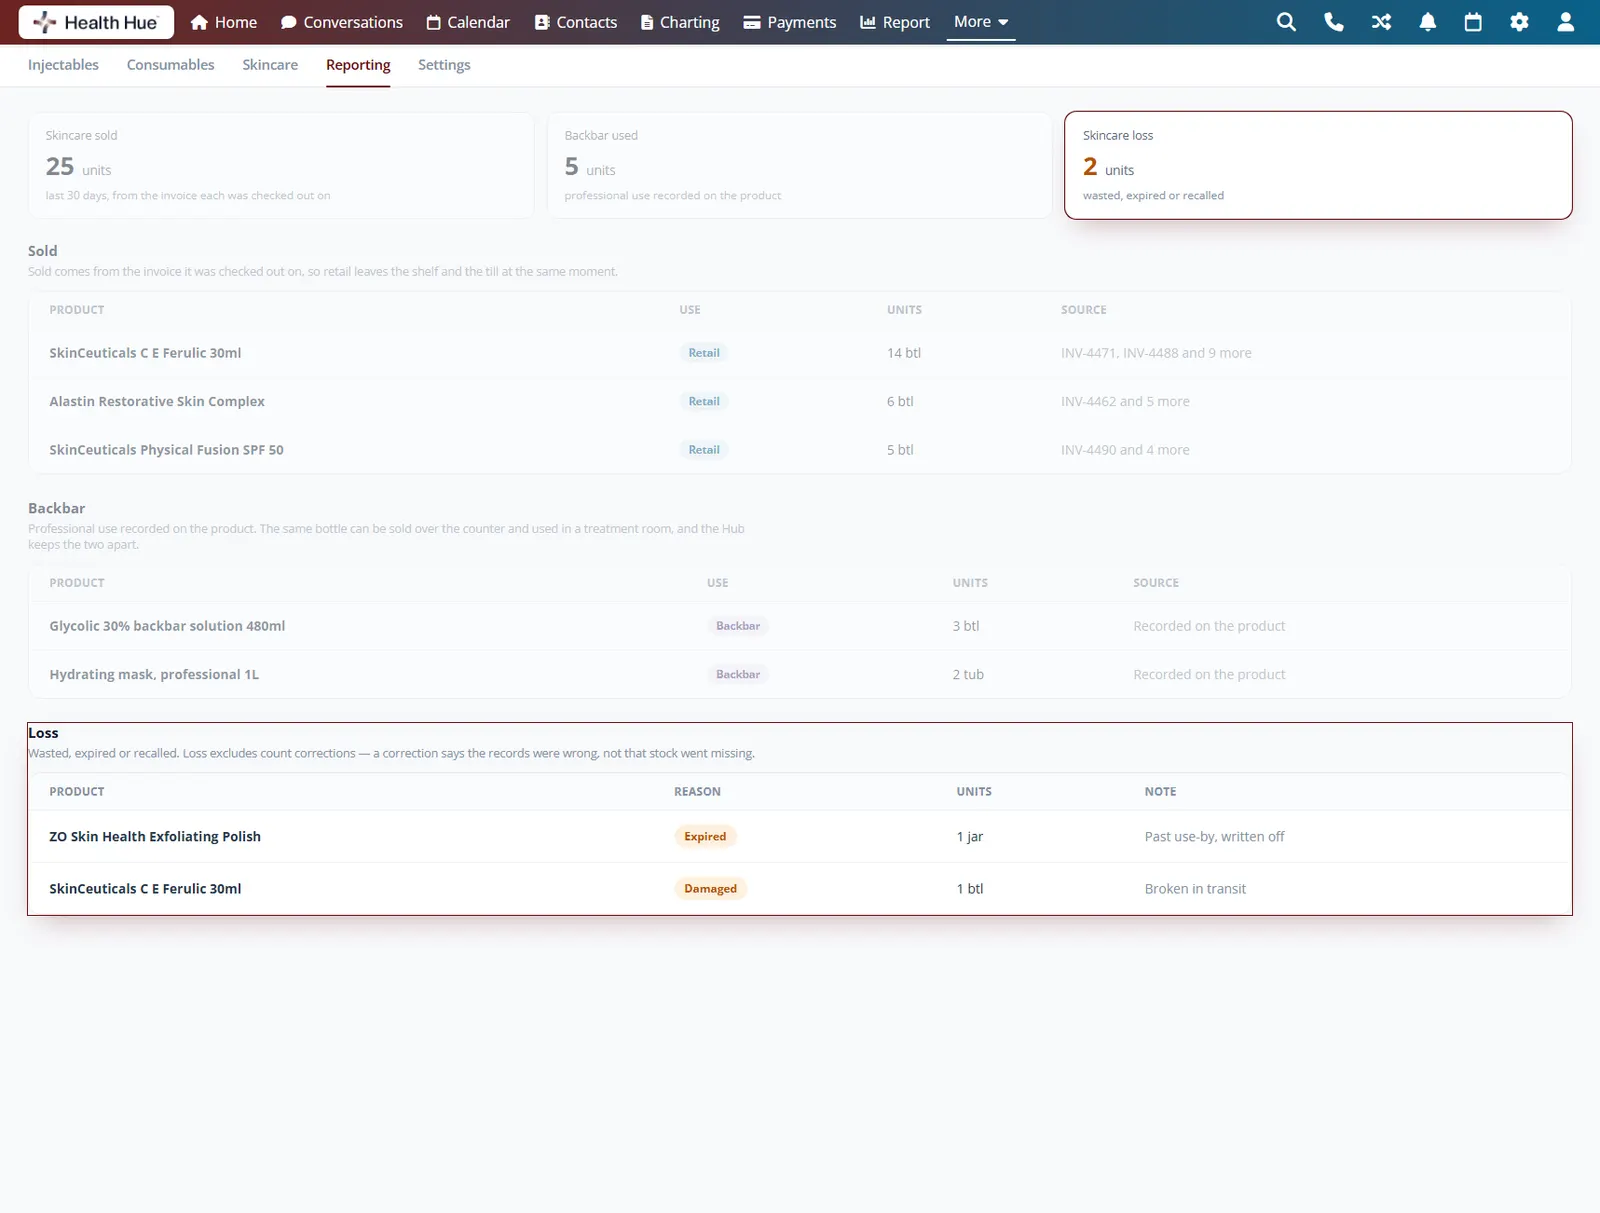Image resolution: width=1600 pixels, height=1213 pixels.
Task: Open notifications bell icon
Action: point(1428,22)
